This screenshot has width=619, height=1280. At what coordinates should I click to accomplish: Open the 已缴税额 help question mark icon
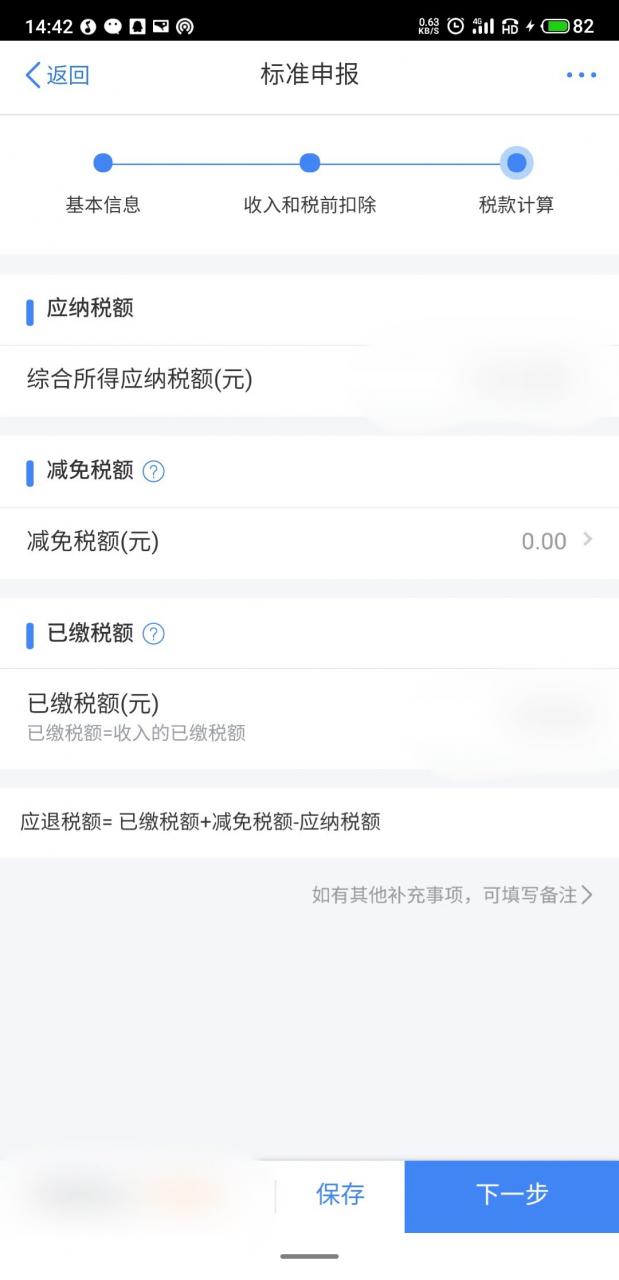click(153, 633)
